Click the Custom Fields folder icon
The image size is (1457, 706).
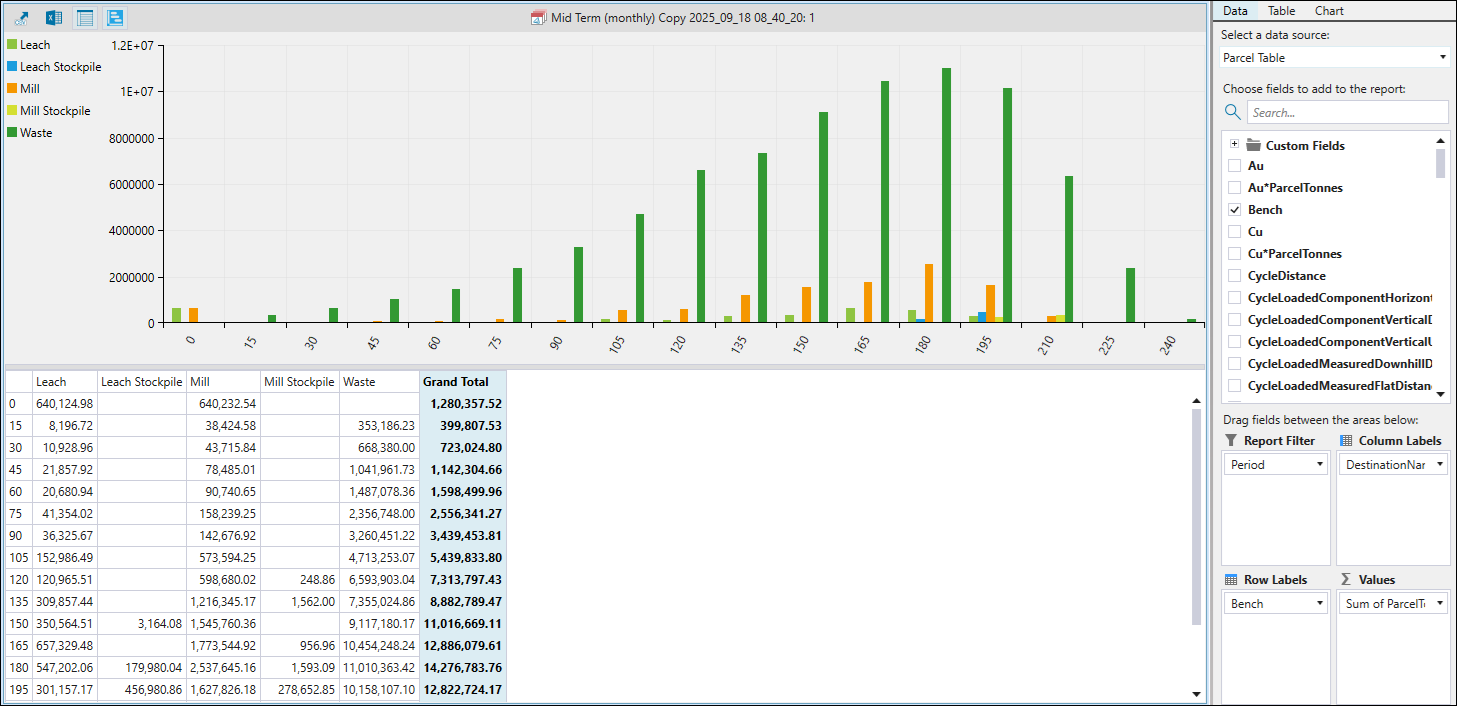click(1253, 145)
